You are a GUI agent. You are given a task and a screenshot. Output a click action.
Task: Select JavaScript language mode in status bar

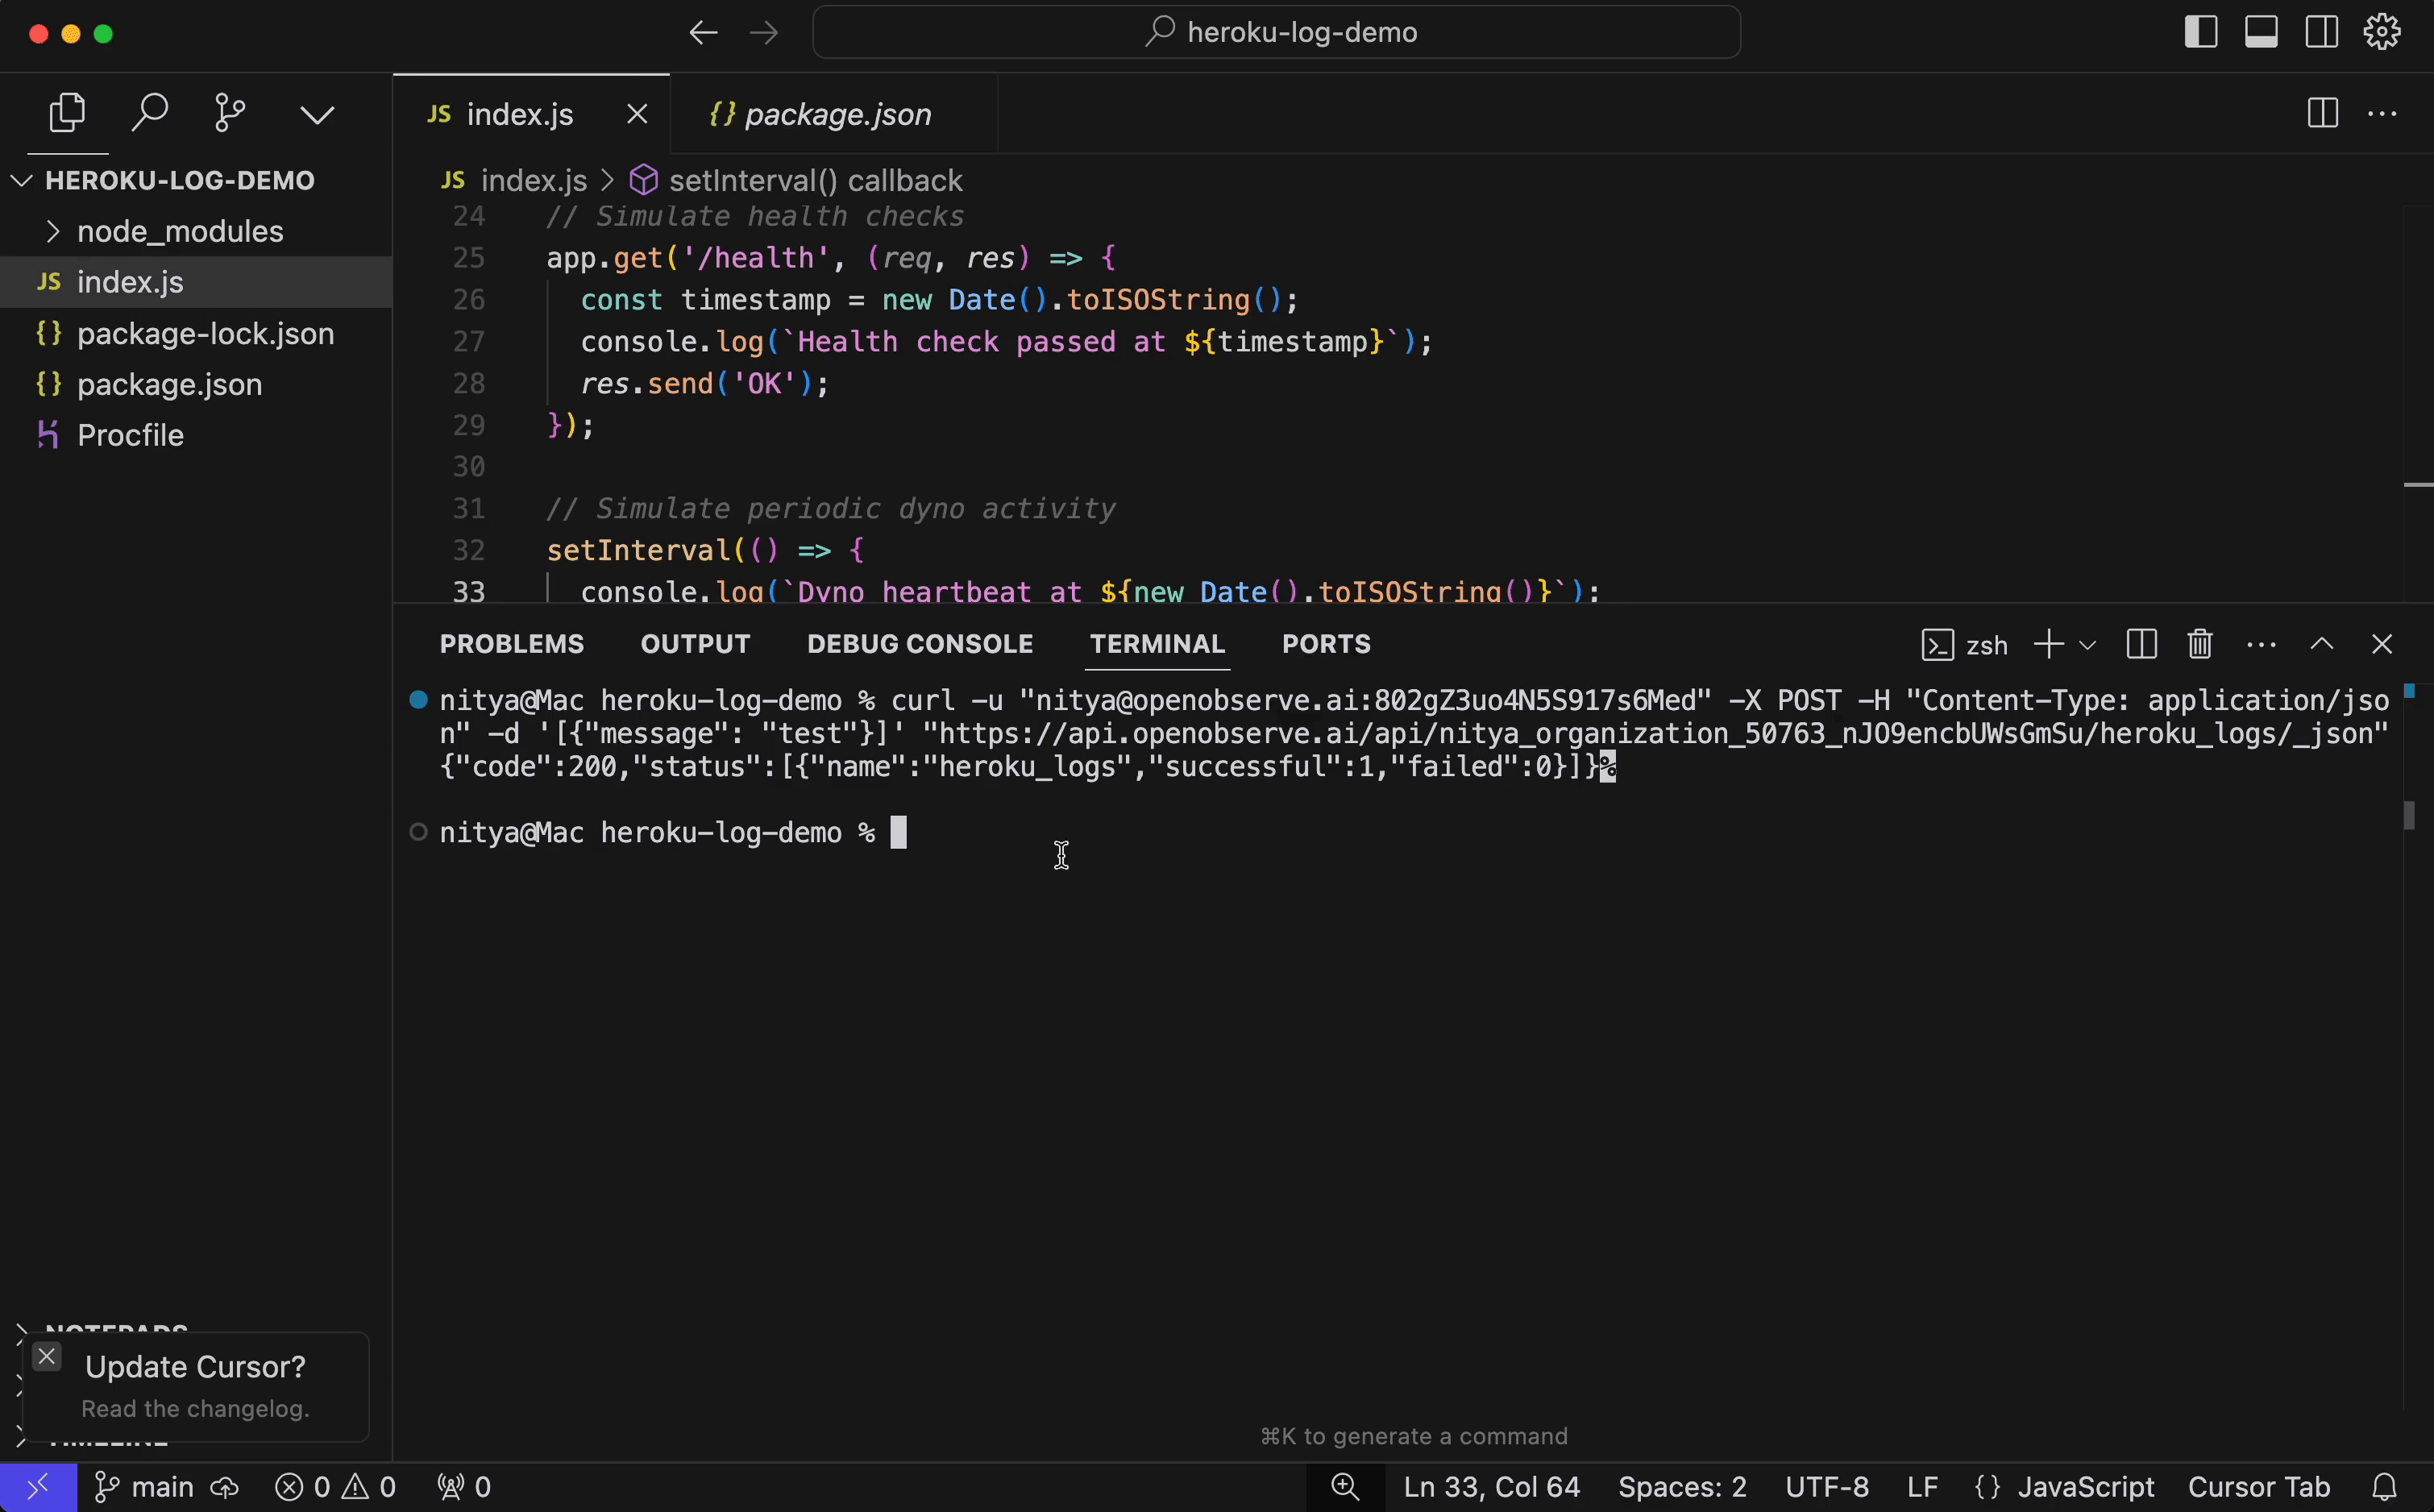(2085, 1487)
